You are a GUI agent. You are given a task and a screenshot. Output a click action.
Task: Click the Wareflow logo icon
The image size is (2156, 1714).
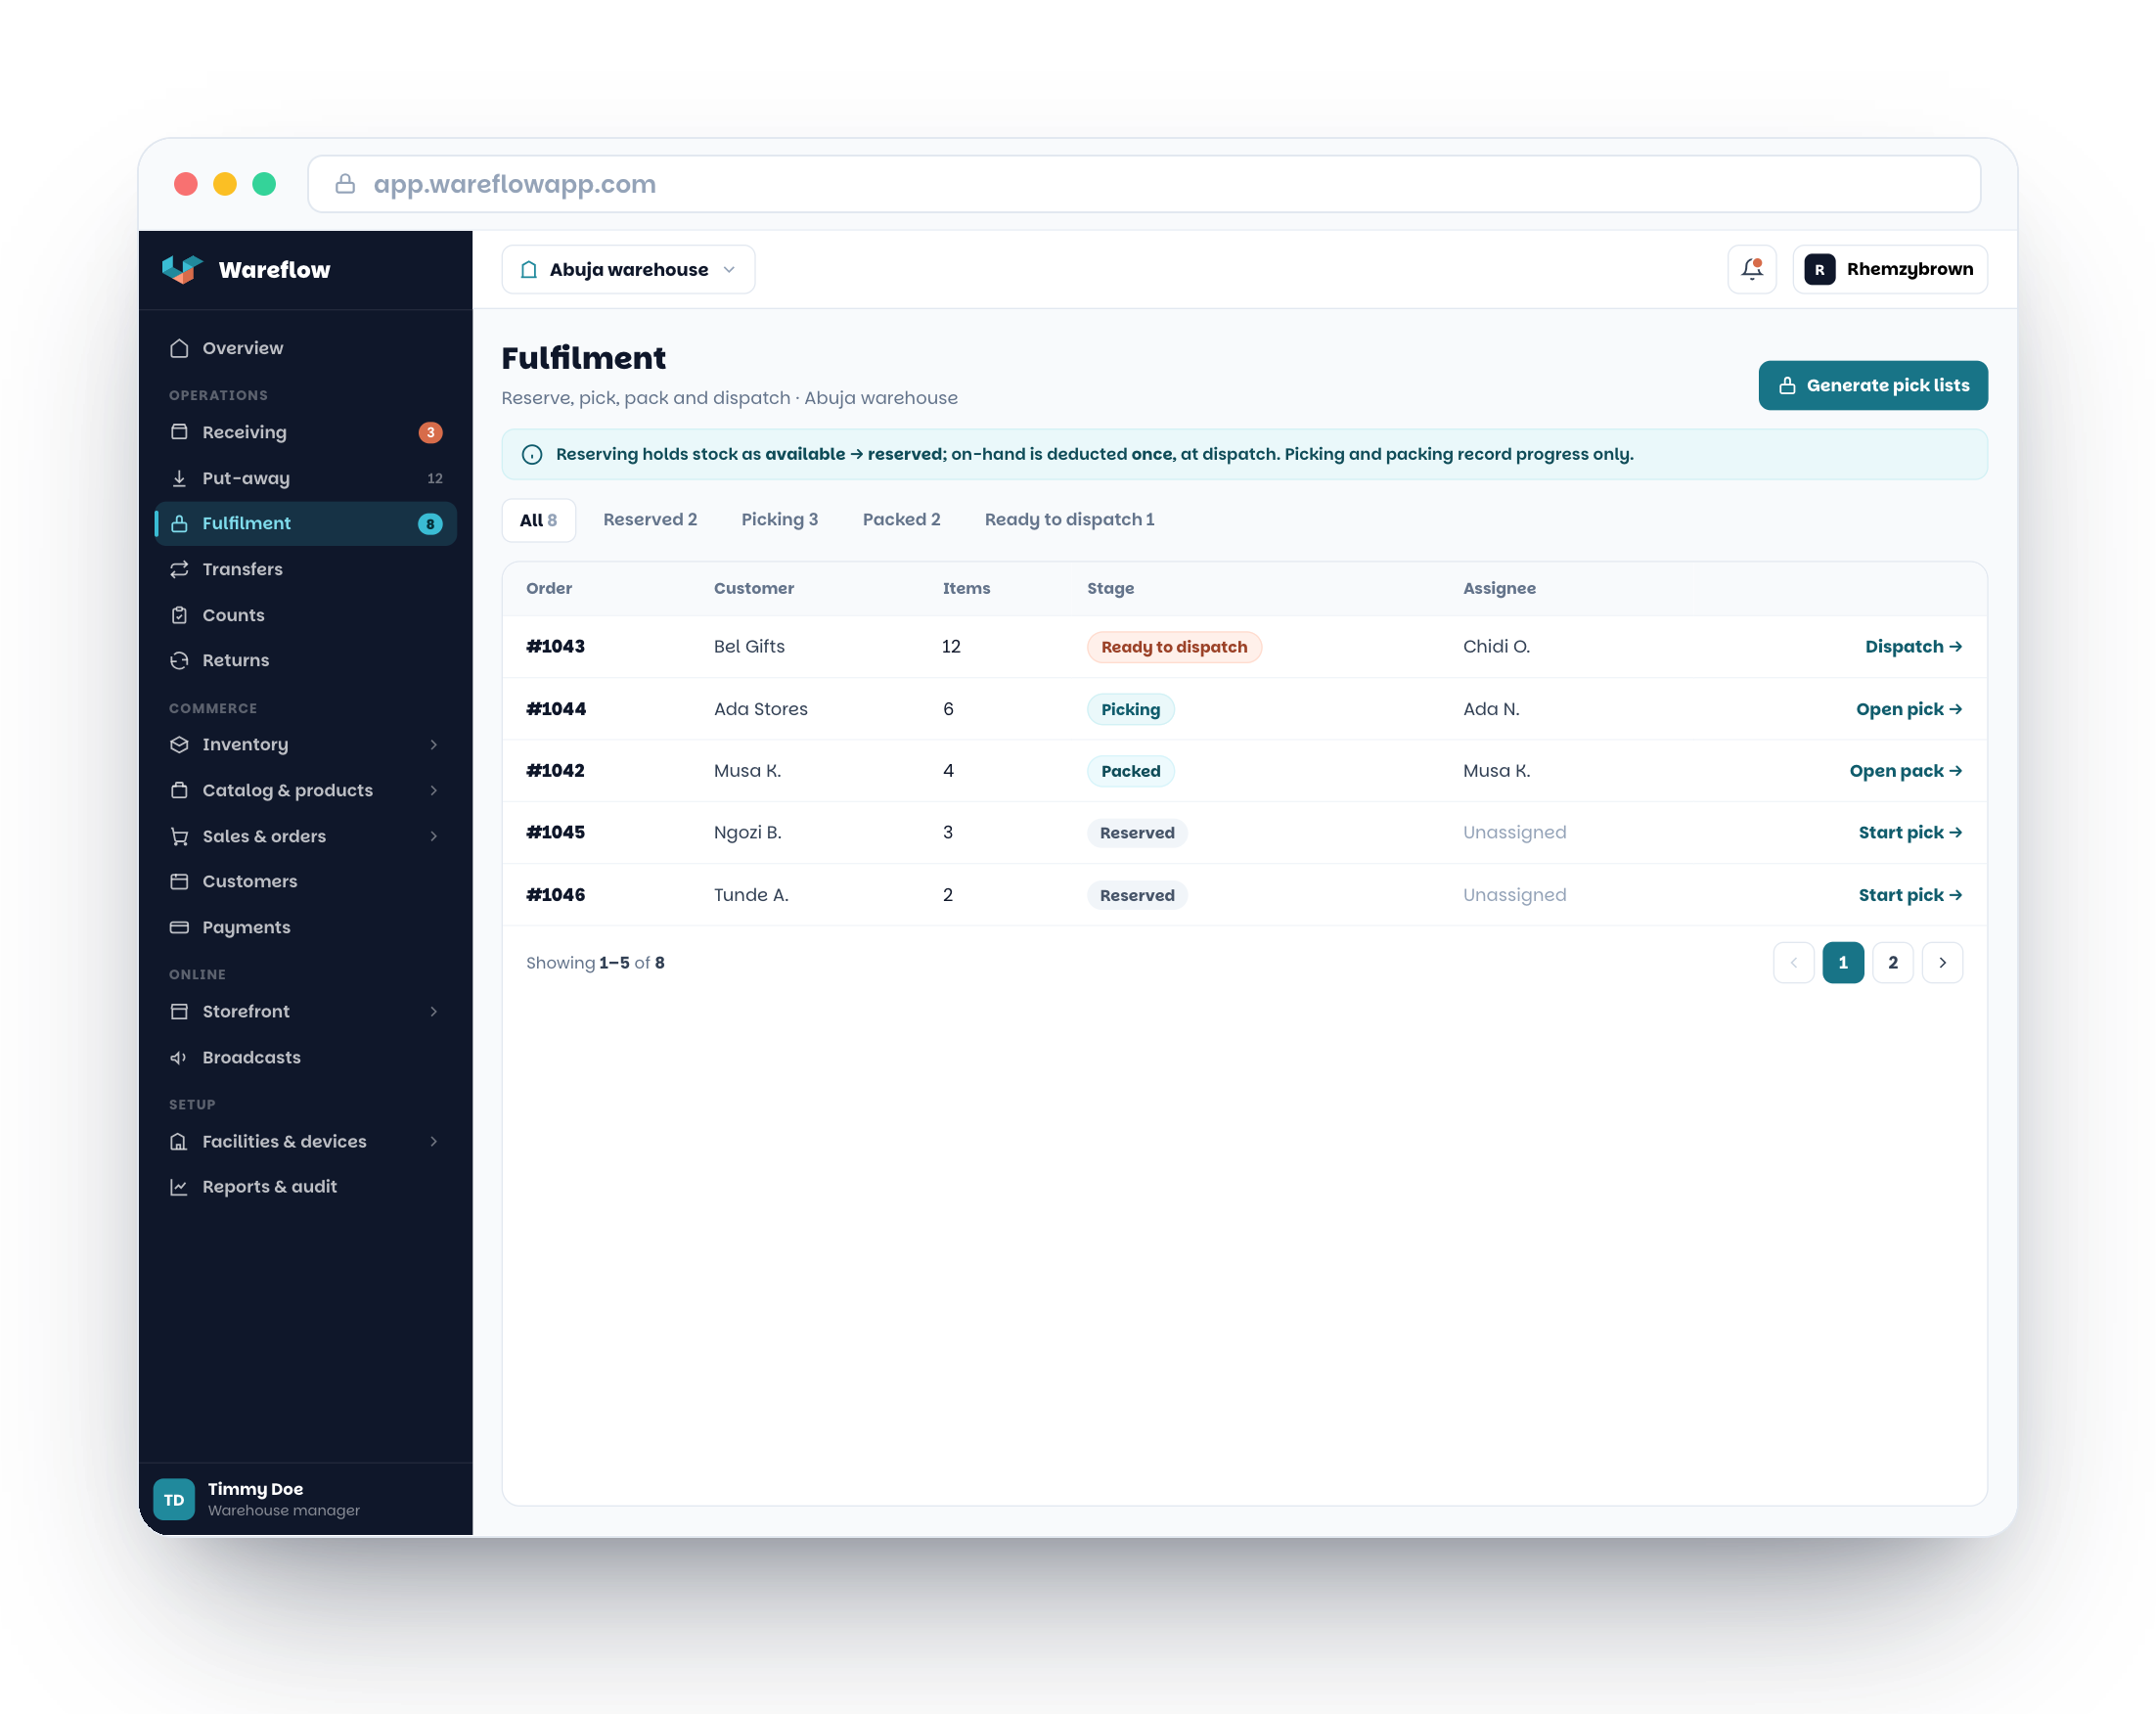click(x=182, y=269)
